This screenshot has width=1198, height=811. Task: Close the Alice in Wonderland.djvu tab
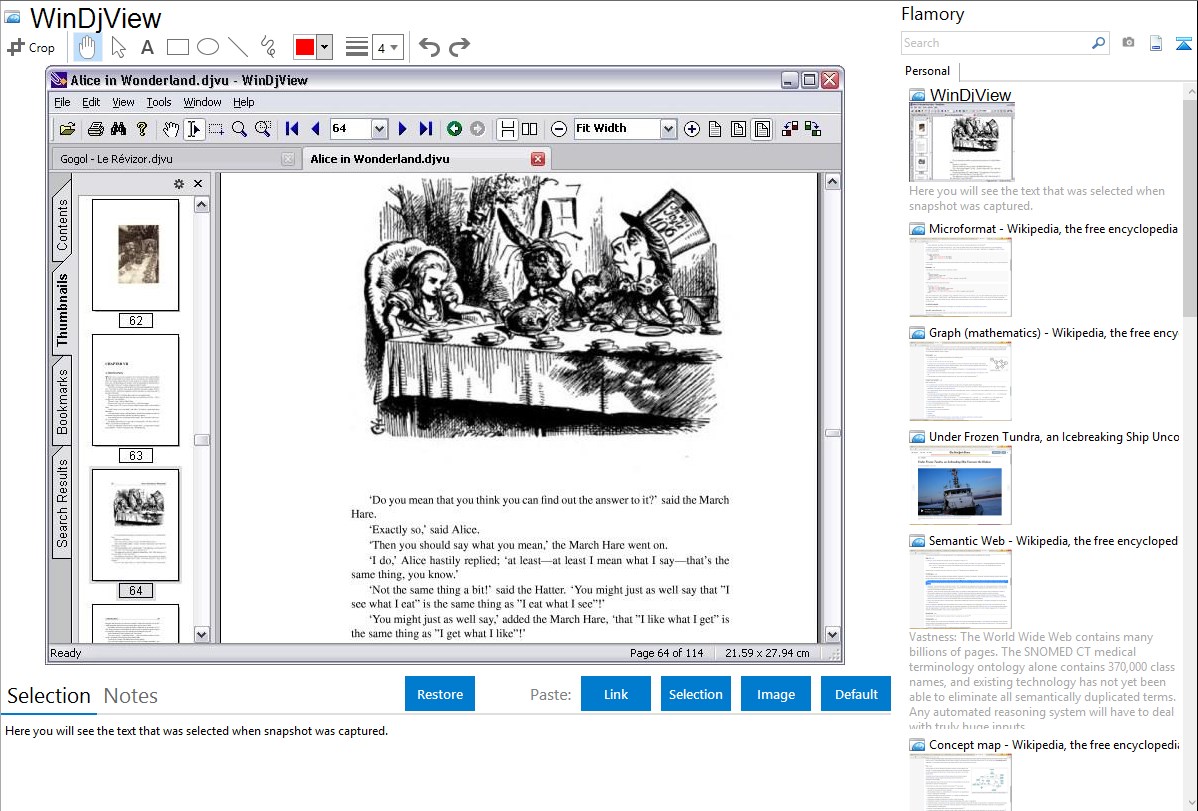[x=538, y=159]
